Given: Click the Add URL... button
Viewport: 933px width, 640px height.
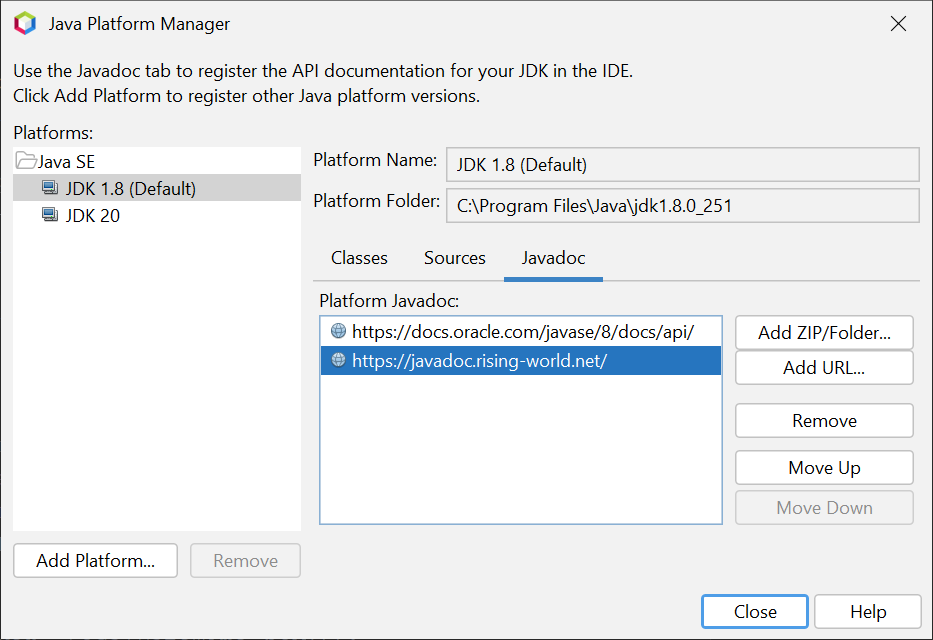Looking at the screenshot, I should (824, 368).
